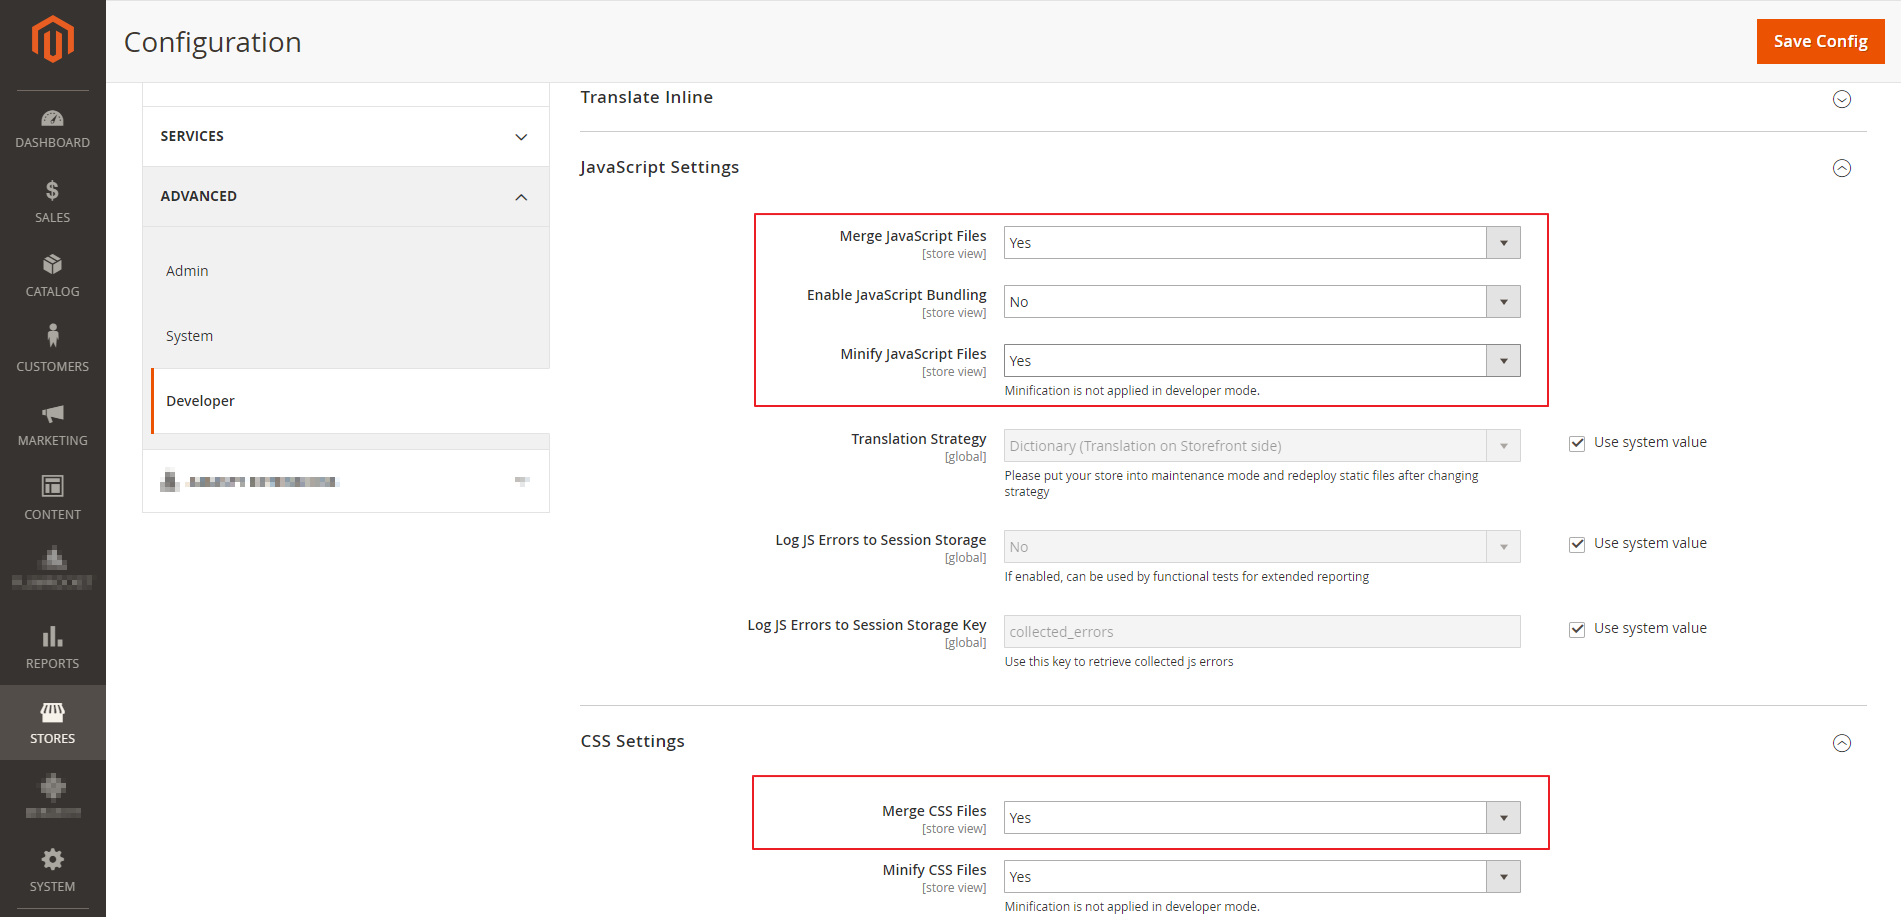This screenshot has height=917, width=1901.
Task: Click the CSS Settings heading
Action: coord(632,741)
